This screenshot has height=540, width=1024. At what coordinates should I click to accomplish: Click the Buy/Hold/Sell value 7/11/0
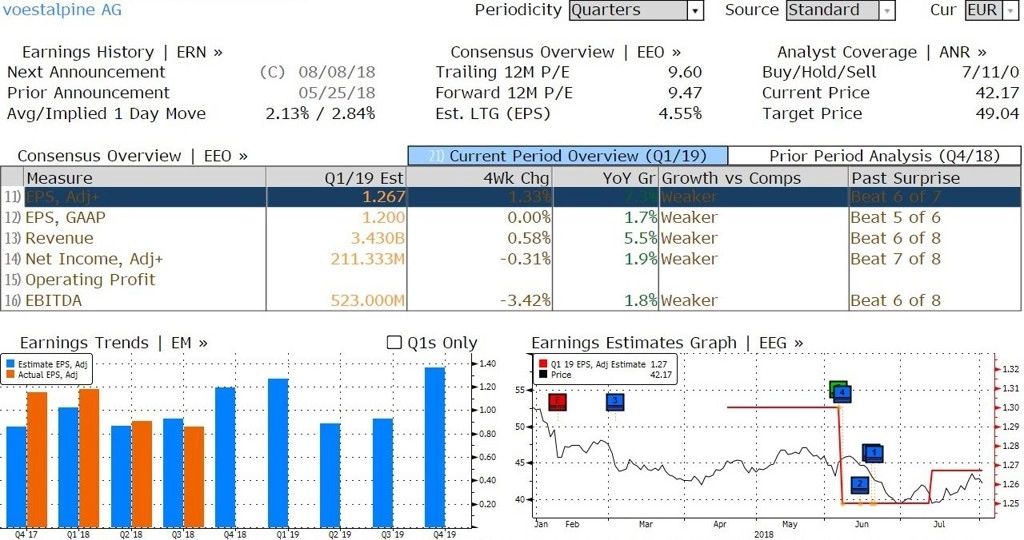[x=990, y=72]
